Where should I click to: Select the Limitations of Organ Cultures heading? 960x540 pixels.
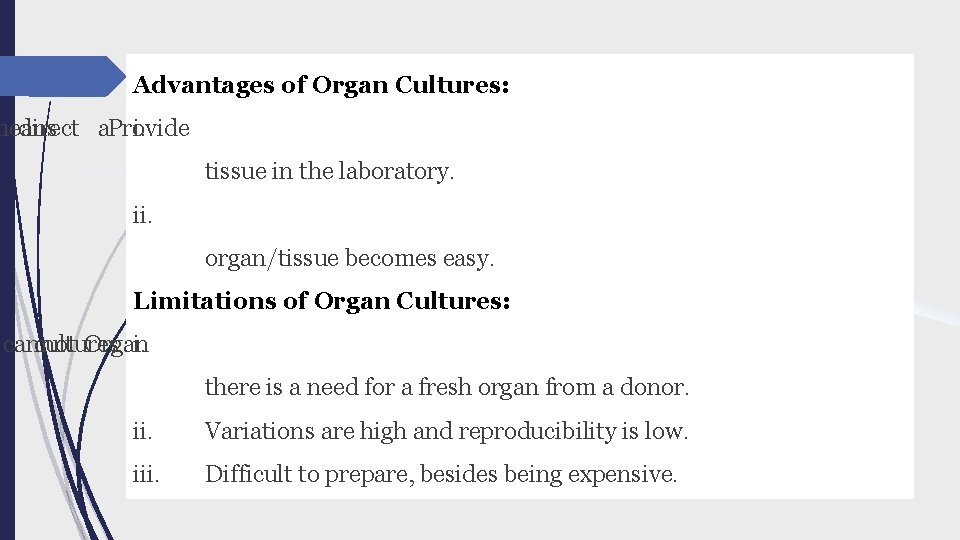pos(321,301)
